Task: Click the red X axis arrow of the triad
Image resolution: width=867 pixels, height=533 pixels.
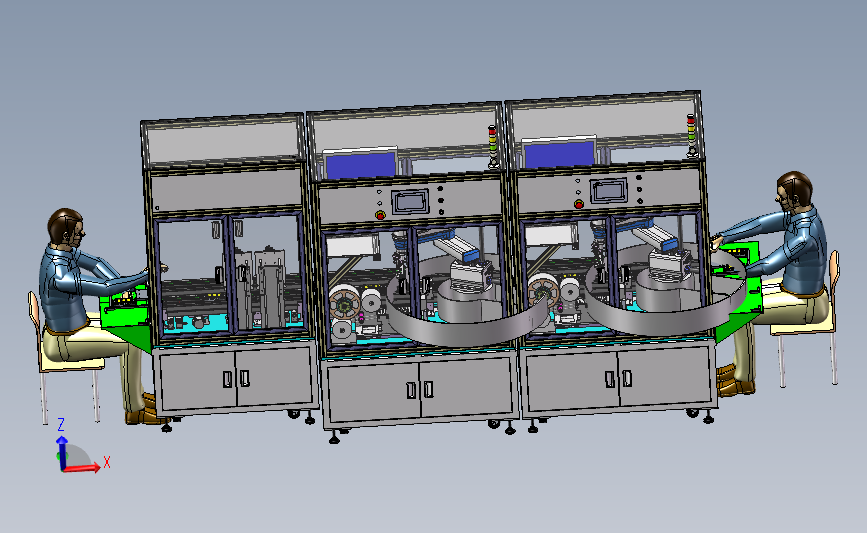Action: coord(82,468)
